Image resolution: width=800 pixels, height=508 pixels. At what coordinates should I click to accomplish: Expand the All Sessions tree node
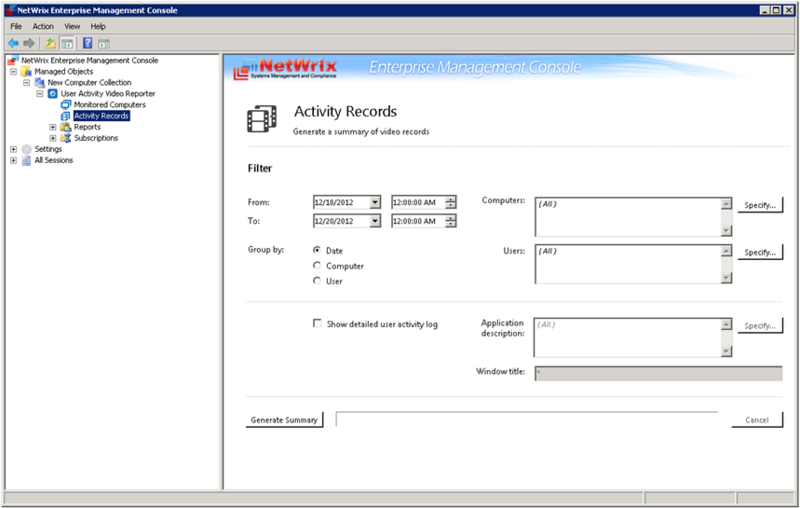14,160
